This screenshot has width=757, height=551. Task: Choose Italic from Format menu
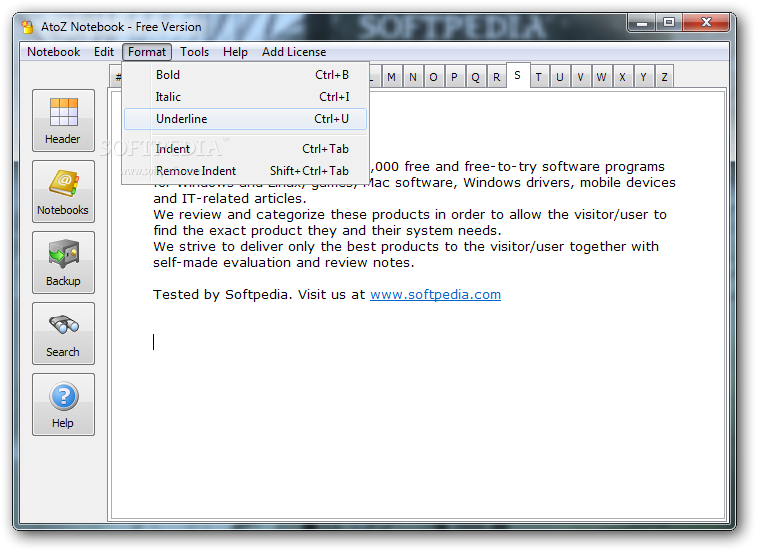click(x=245, y=97)
